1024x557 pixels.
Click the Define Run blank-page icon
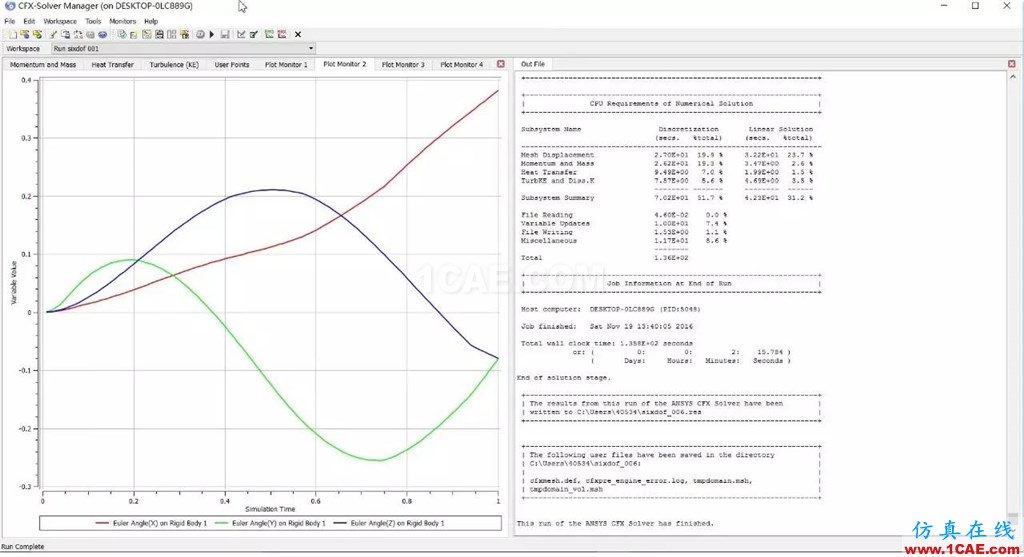point(13,35)
